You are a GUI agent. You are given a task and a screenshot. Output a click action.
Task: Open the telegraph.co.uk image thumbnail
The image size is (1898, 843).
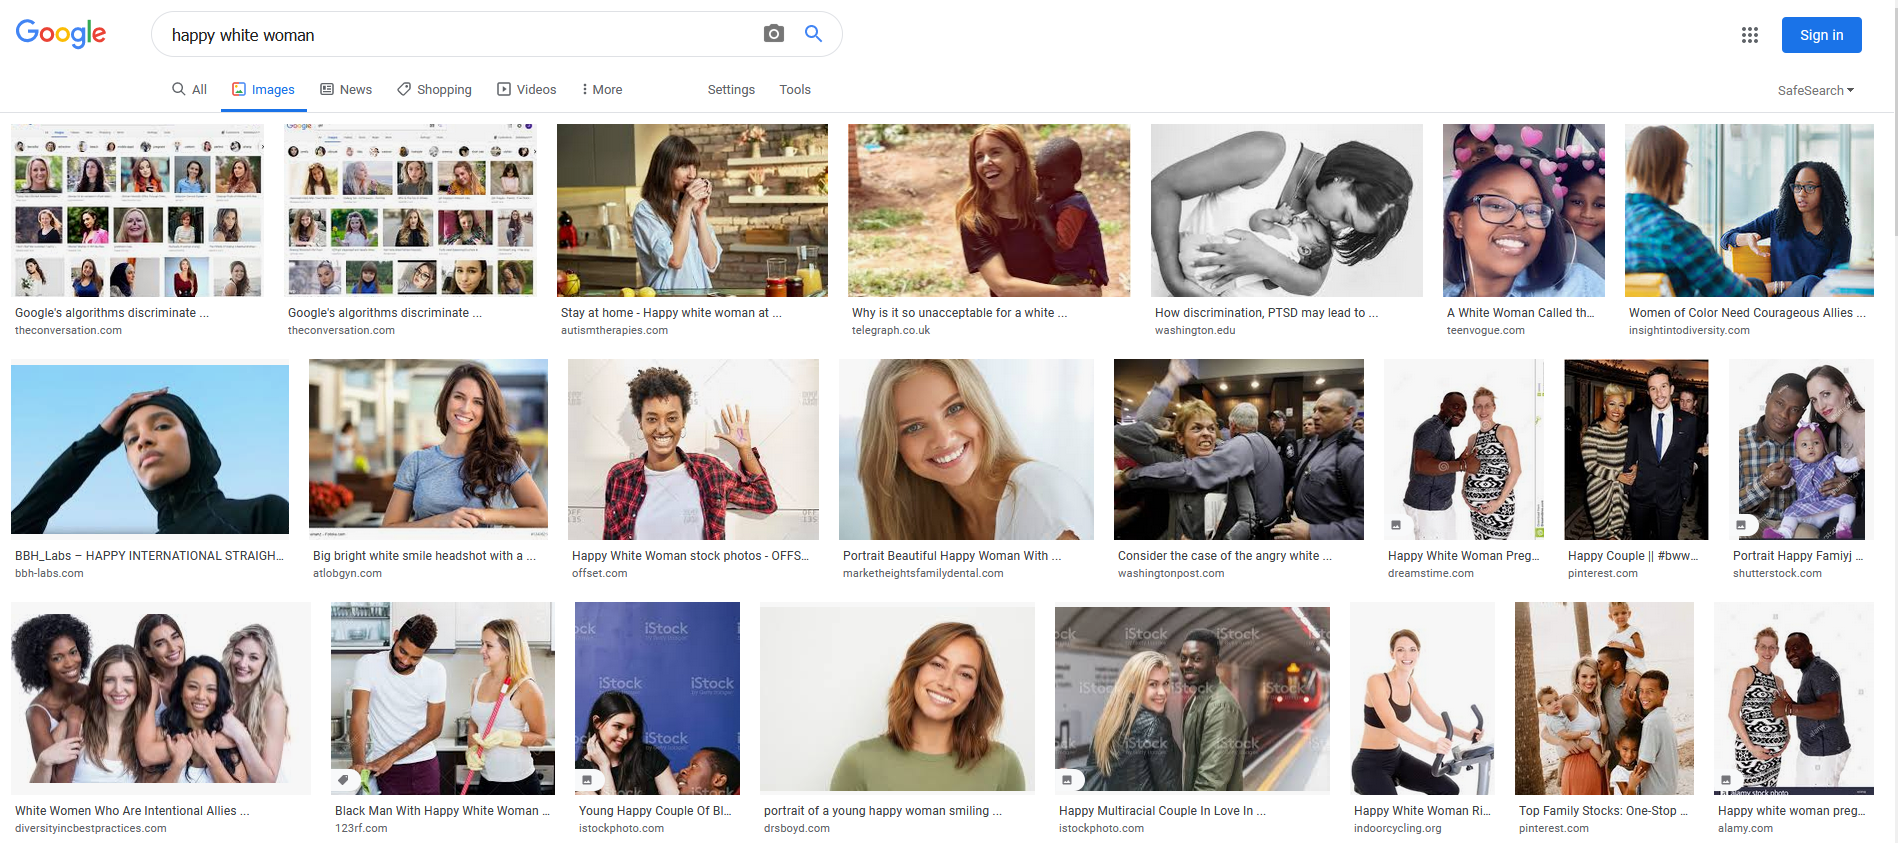[989, 210]
